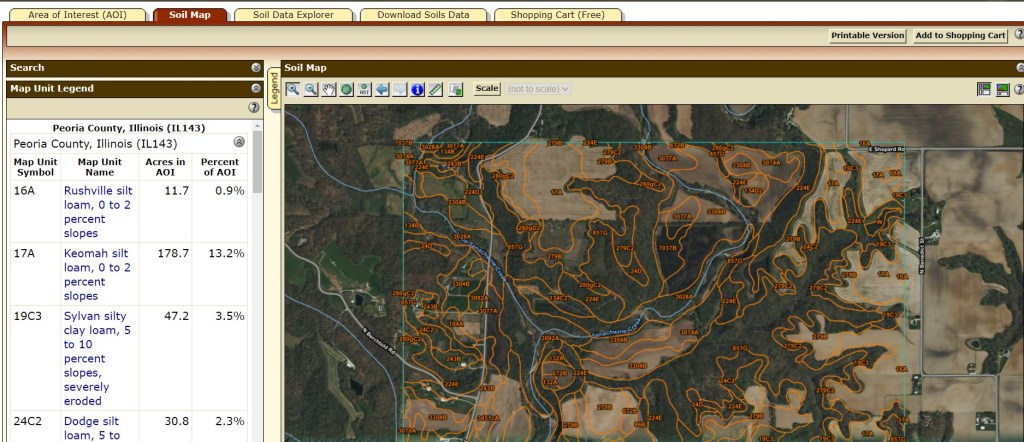
Task: Select the Zoom In magnifier tool
Action: coord(293,89)
